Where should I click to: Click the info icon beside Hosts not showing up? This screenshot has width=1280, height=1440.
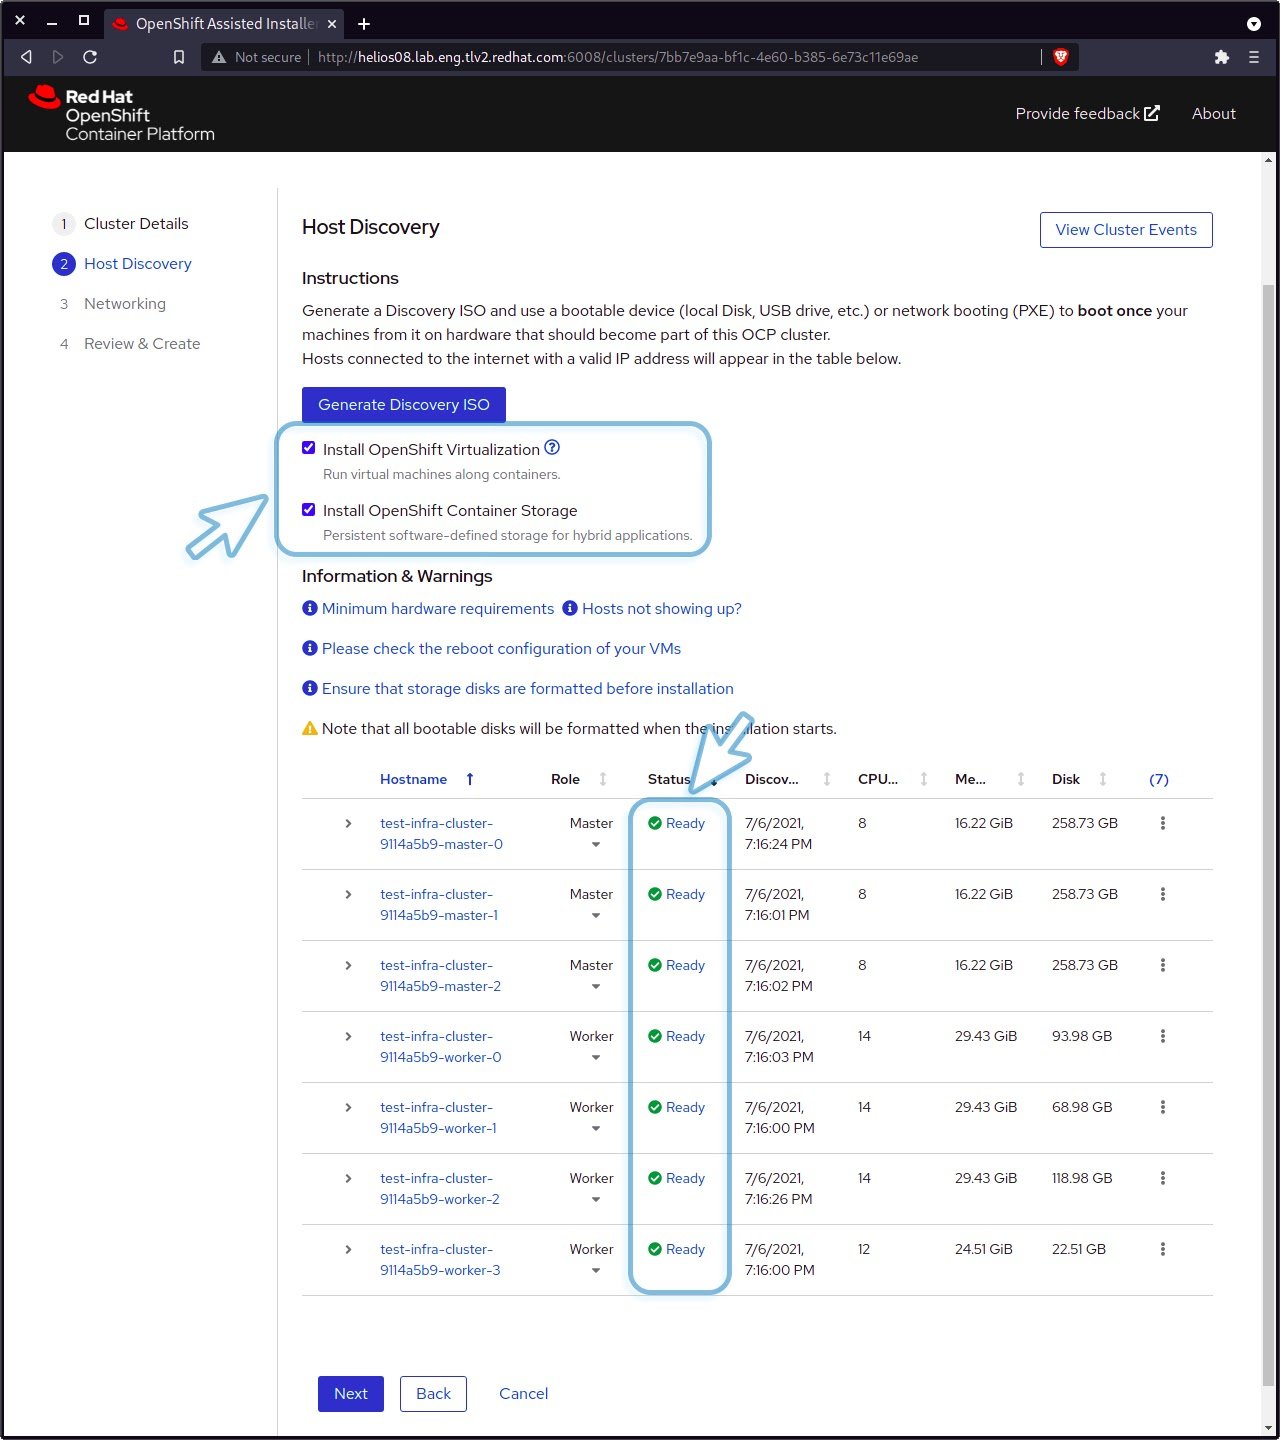(570, 608)
